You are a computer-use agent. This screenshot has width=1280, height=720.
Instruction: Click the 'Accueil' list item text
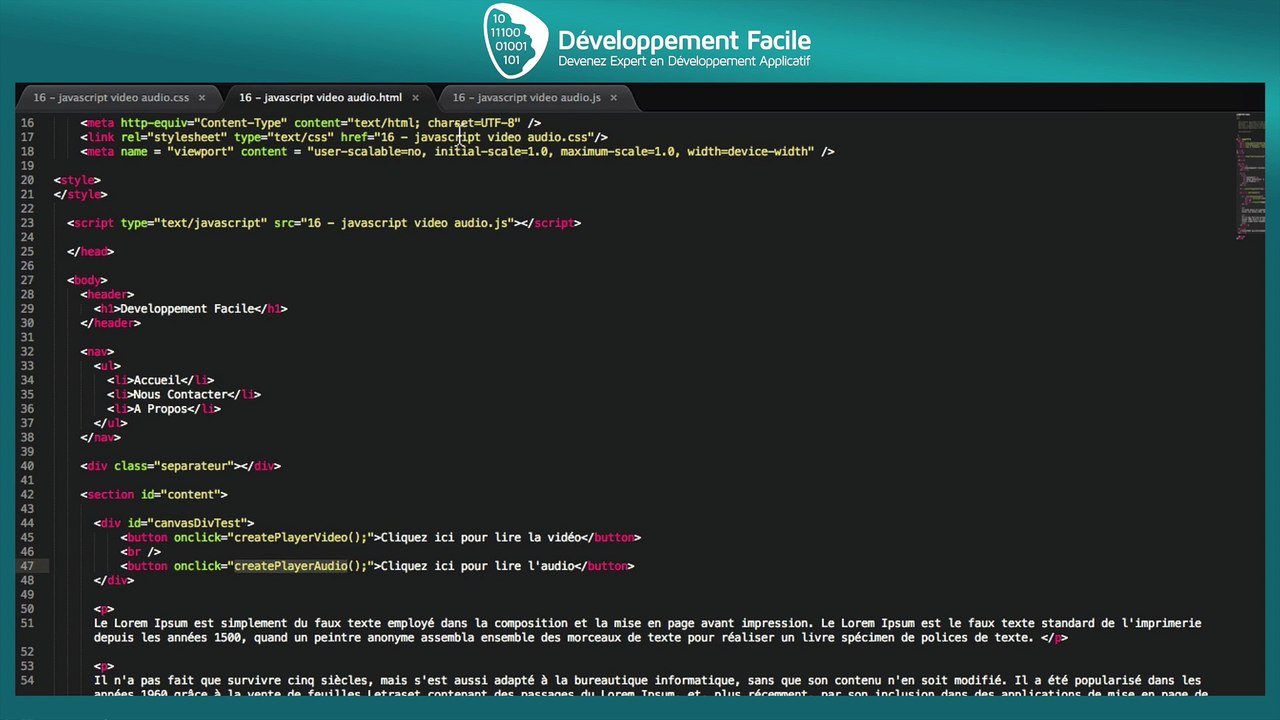157,380
